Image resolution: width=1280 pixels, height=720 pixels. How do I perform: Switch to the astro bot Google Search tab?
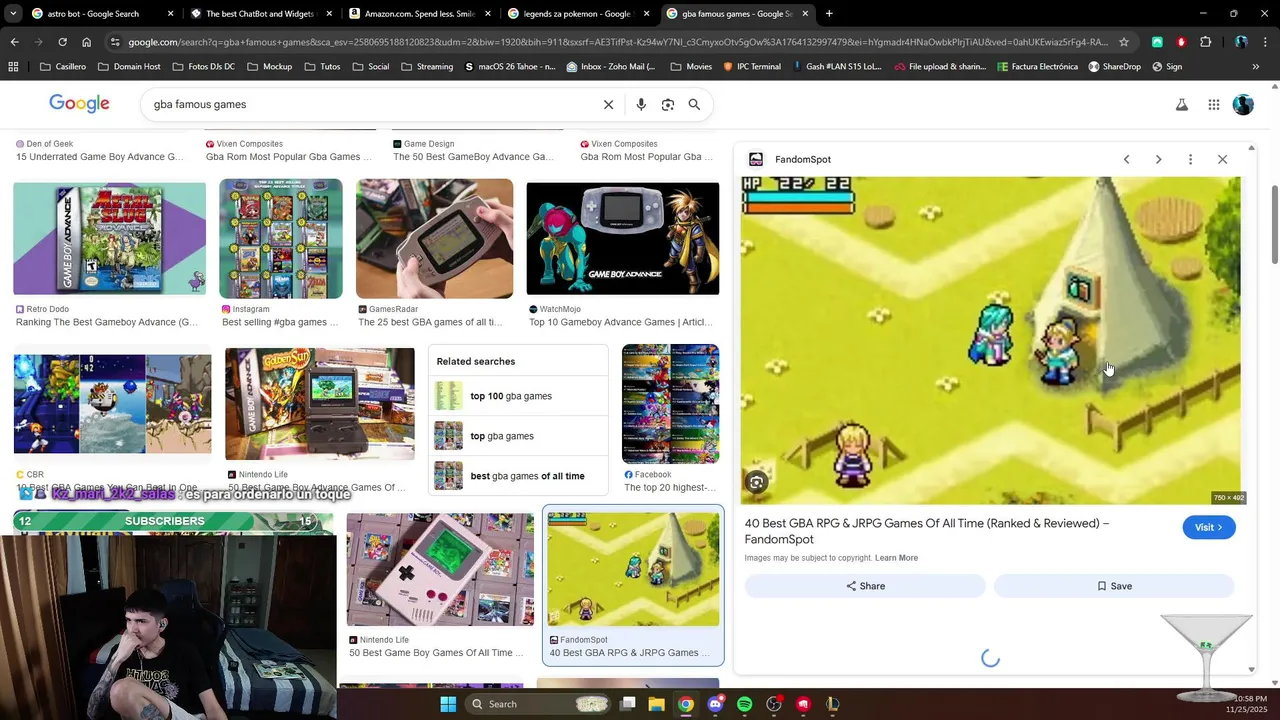click(x=102, y=14)
